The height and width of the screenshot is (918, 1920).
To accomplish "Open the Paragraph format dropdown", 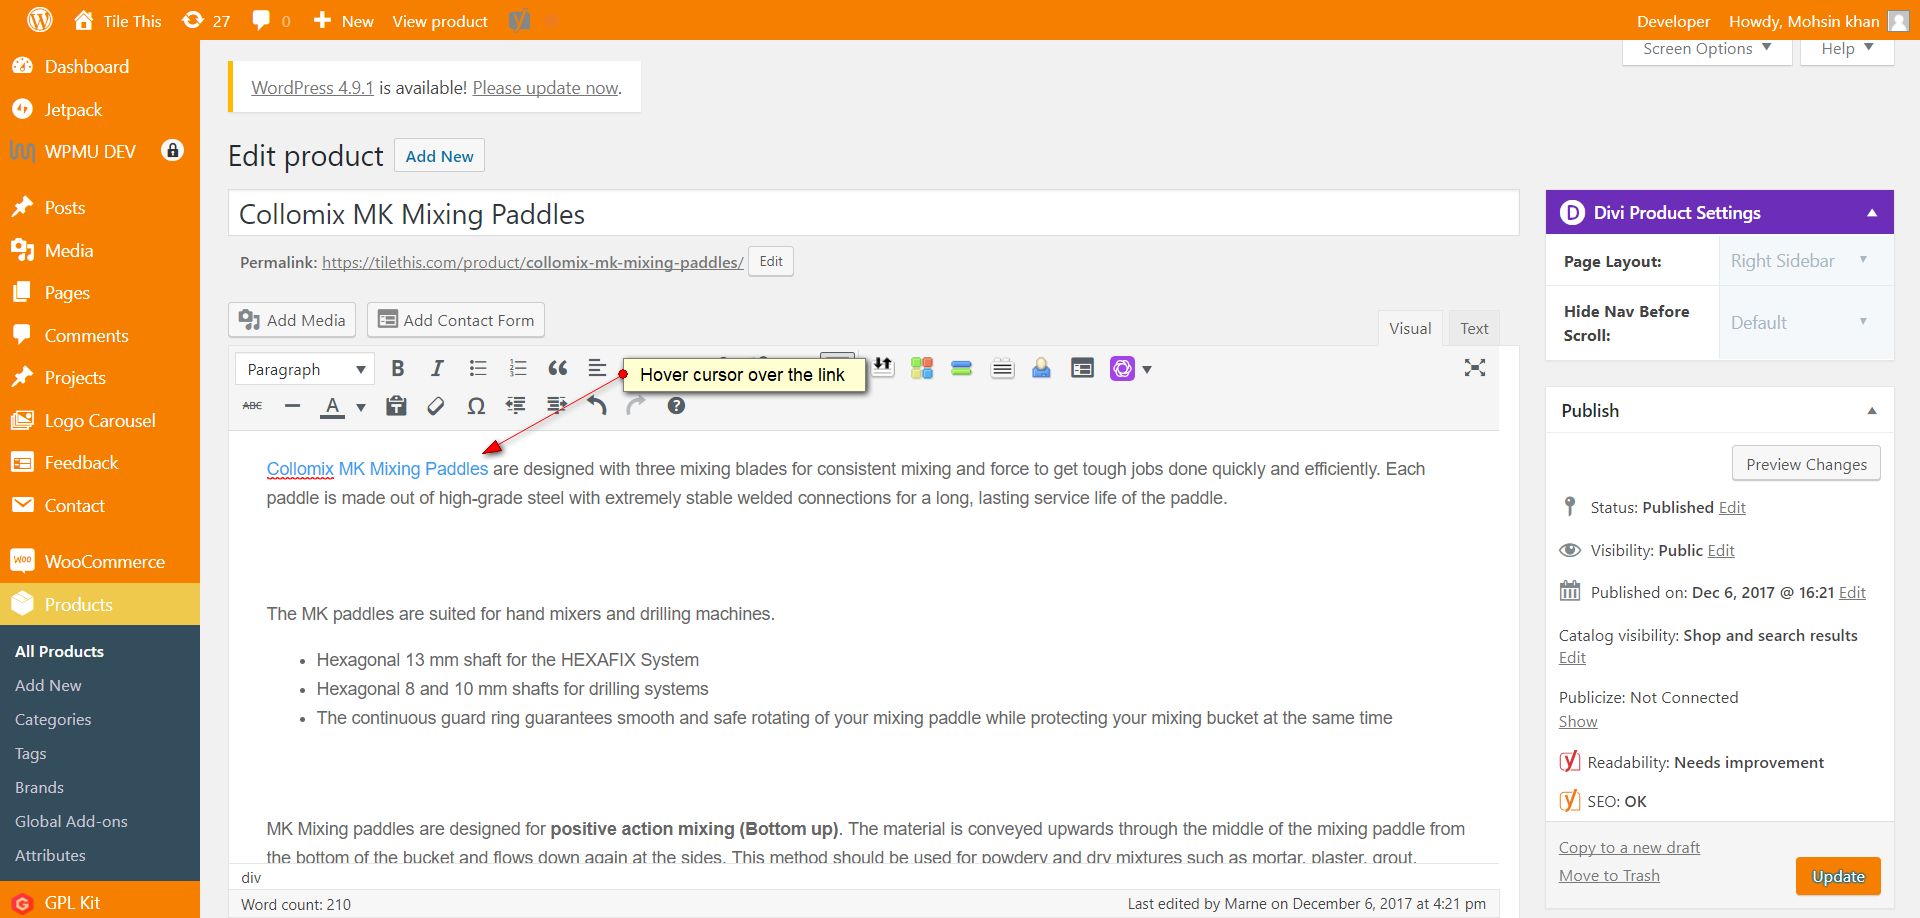I will (305, 369).
